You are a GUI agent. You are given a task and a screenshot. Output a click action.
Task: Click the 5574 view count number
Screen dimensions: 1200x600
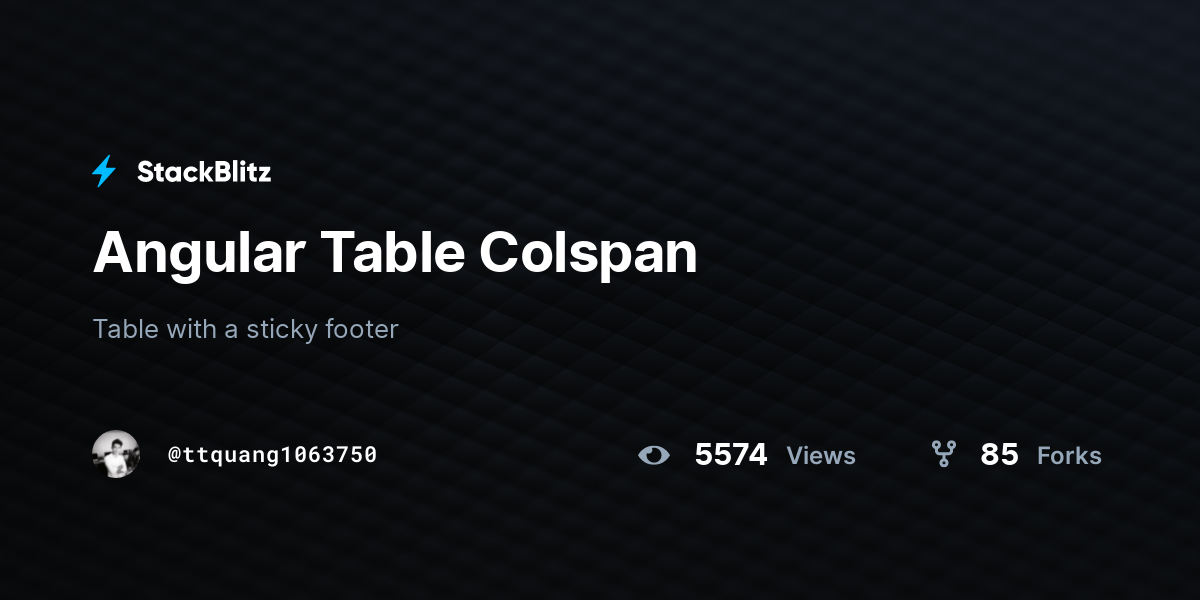click(x=731, y=455)
